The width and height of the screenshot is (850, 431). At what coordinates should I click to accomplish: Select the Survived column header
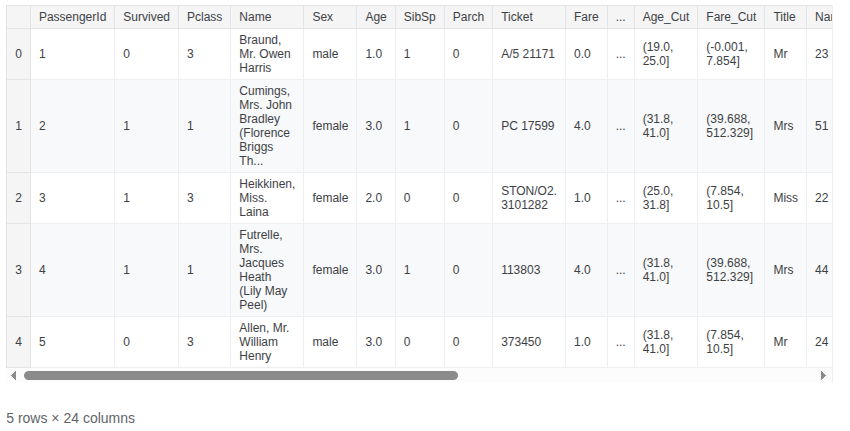point(146,17)
